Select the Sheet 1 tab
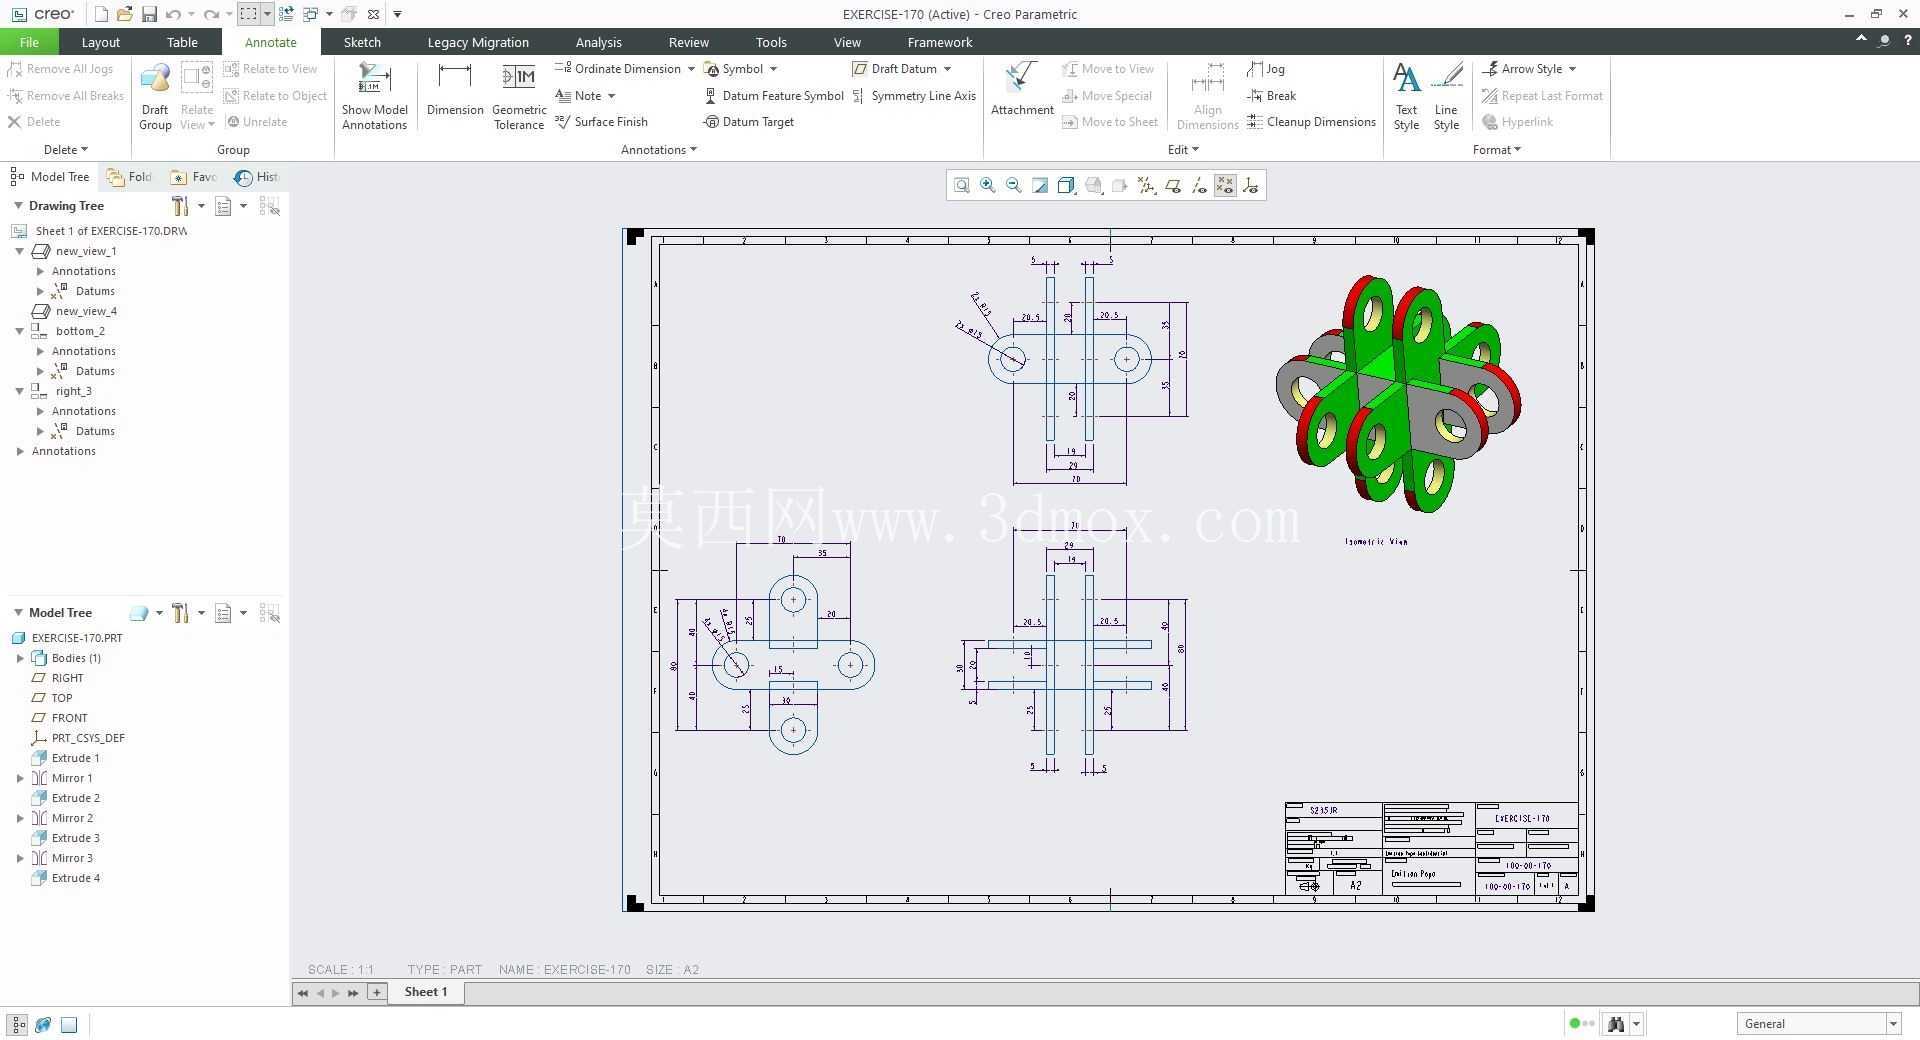The height and width of the screenshot is (1040, 1920). (x=426, y=992)
